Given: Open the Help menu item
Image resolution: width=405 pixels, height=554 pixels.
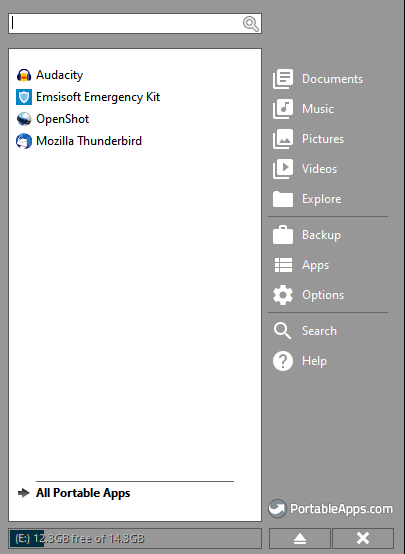Looking at the screenshot, I should point(300,361).
